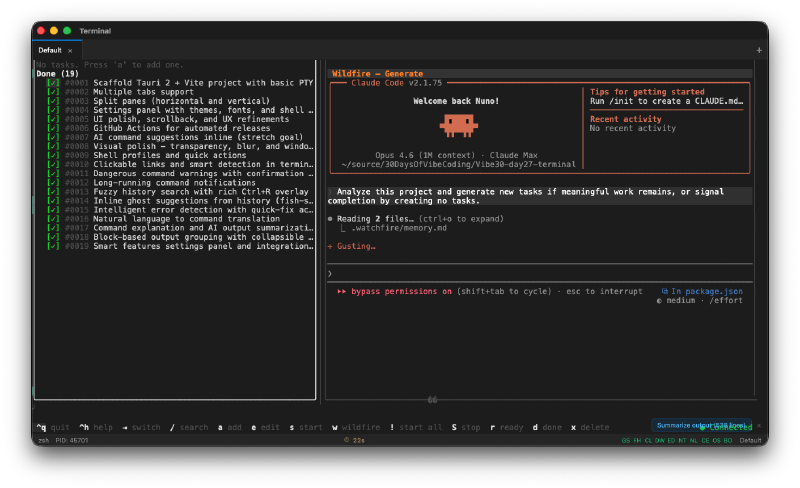800x488 pixels.
Task: Click the 'ED' status bar indicator
Action: click(x=671, y=441)
